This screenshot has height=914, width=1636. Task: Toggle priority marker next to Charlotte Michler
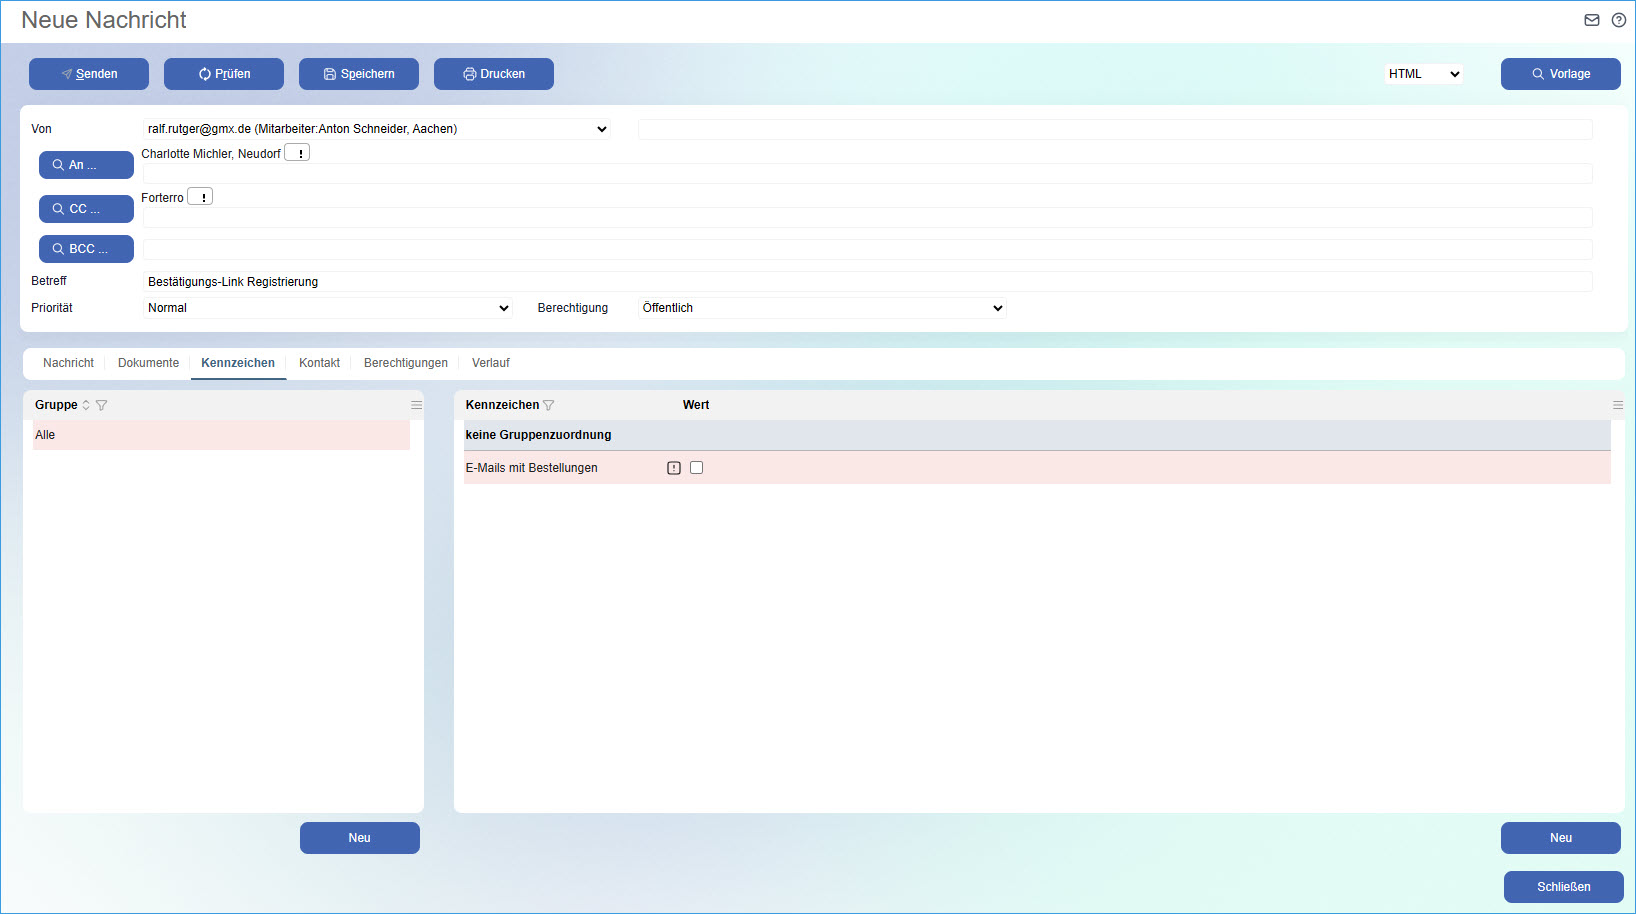(297, 152)
